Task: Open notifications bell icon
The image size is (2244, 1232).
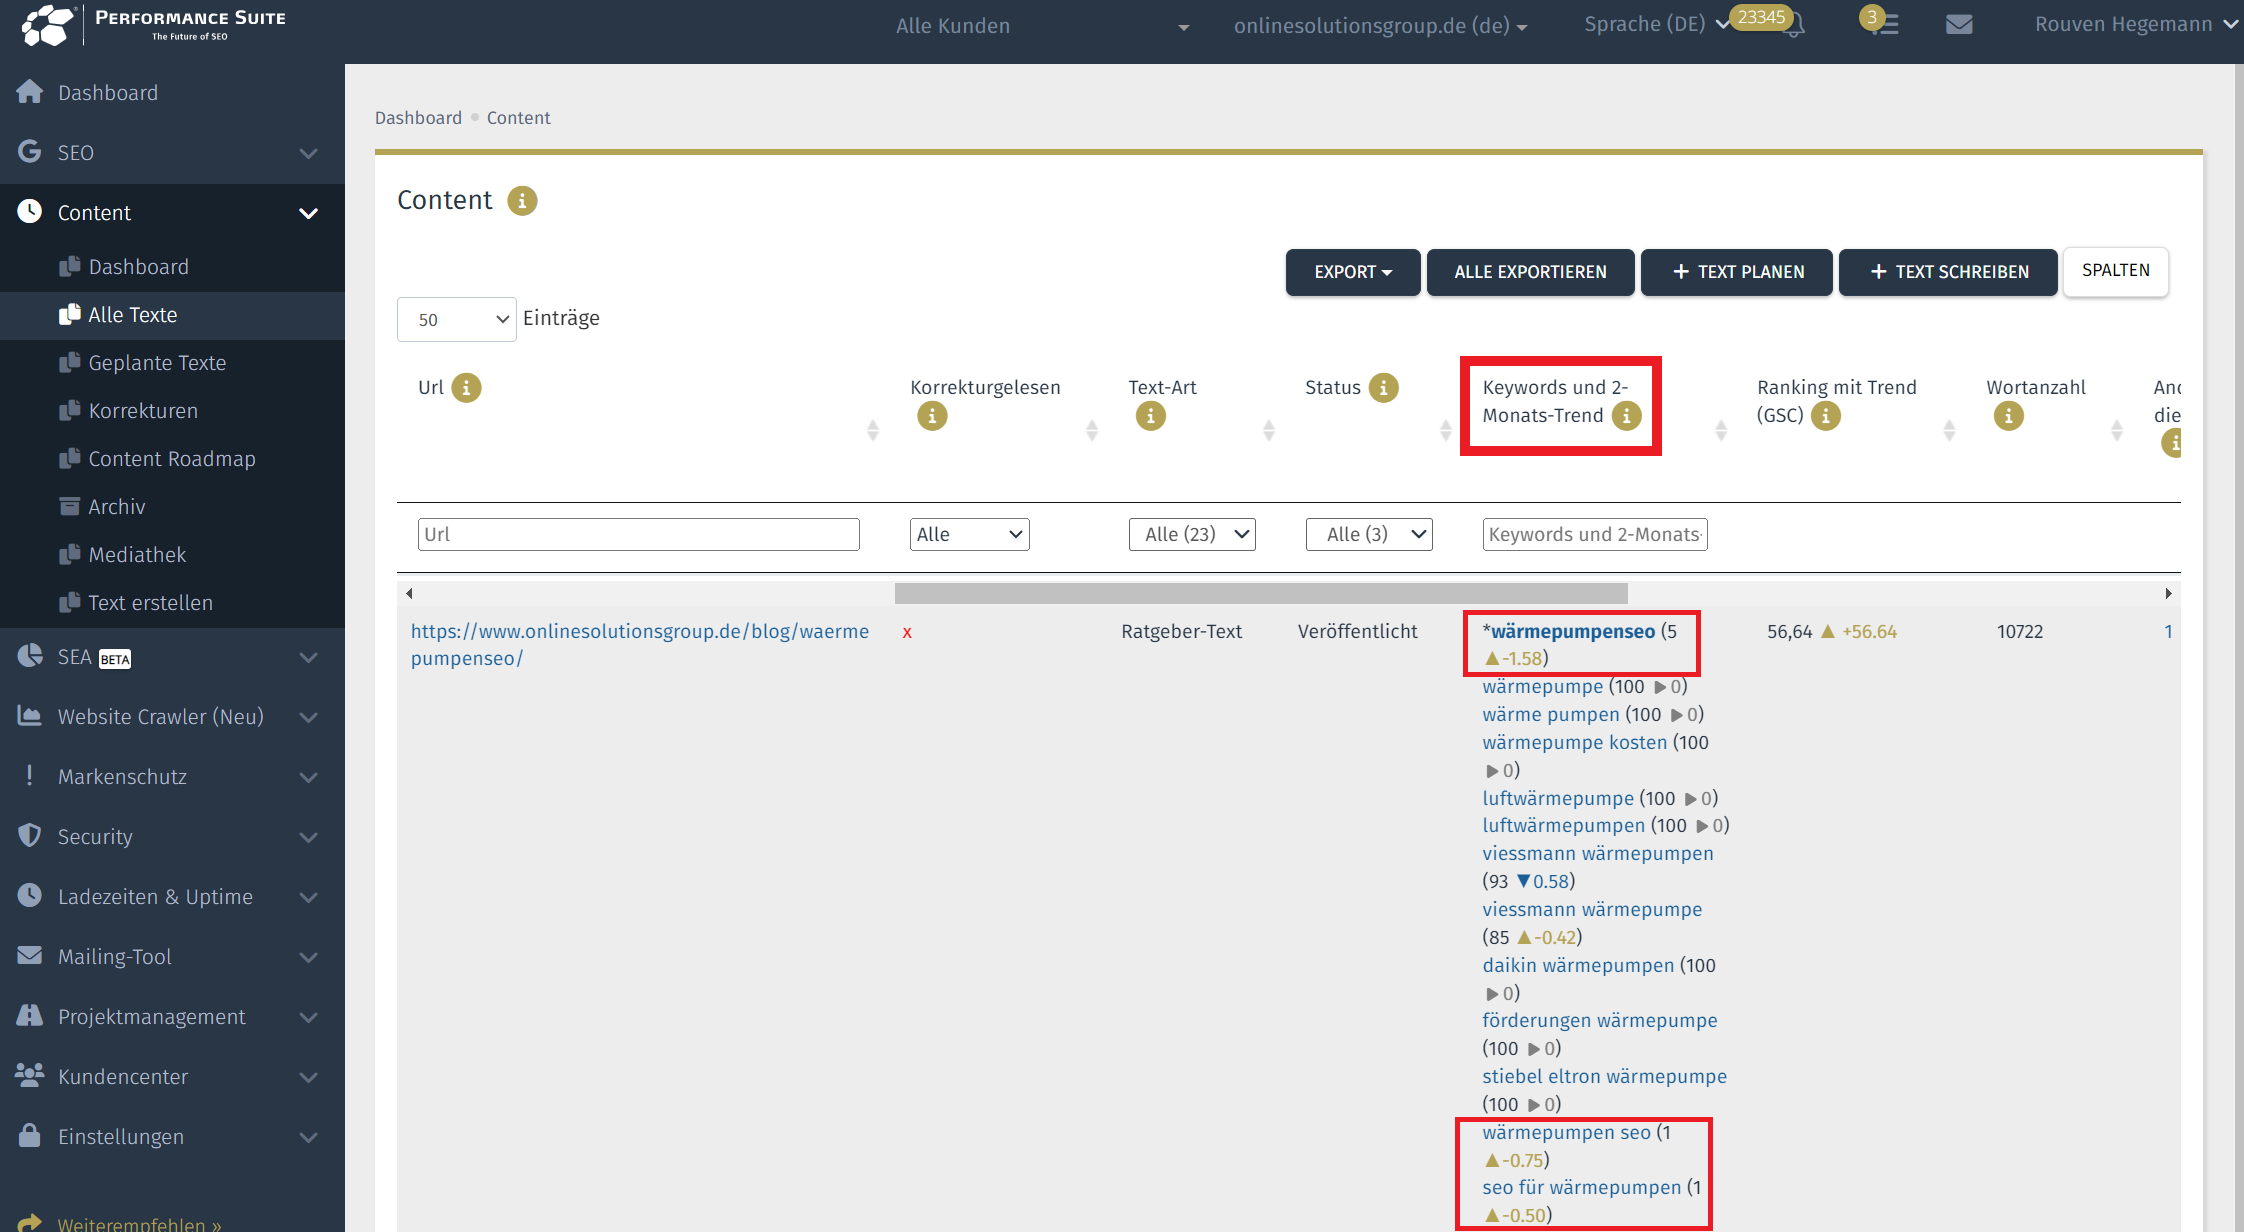Action: coord(1795,26)
